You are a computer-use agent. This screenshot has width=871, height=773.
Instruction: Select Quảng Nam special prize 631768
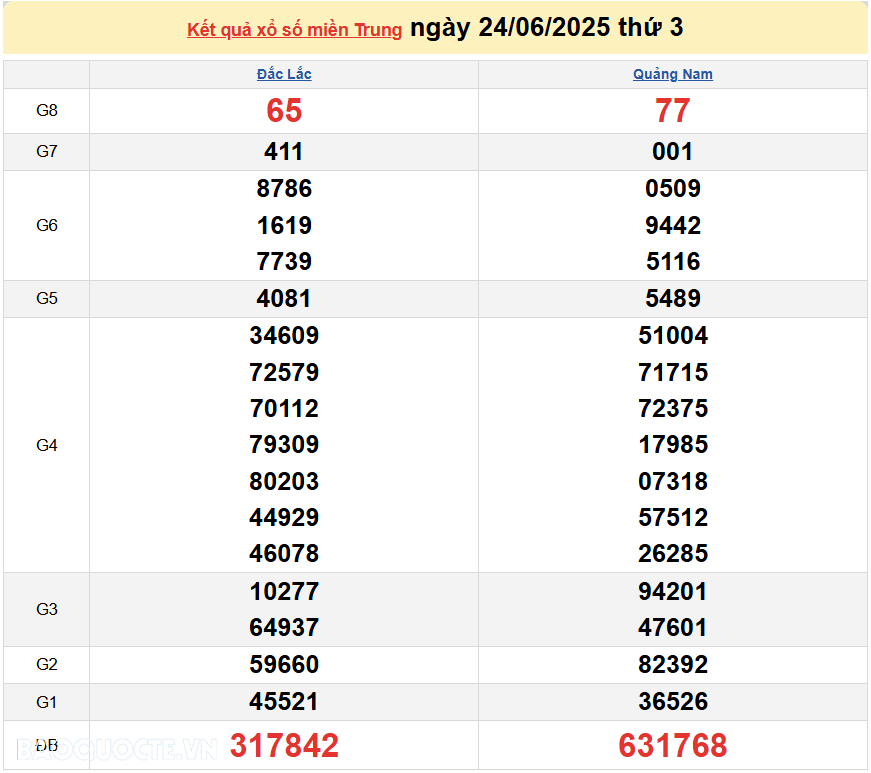pyautogui.click(x=673, y=745)
